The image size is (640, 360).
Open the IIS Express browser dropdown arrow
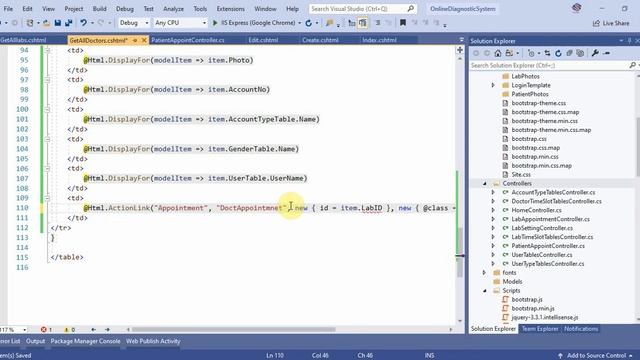click(300, 23)
